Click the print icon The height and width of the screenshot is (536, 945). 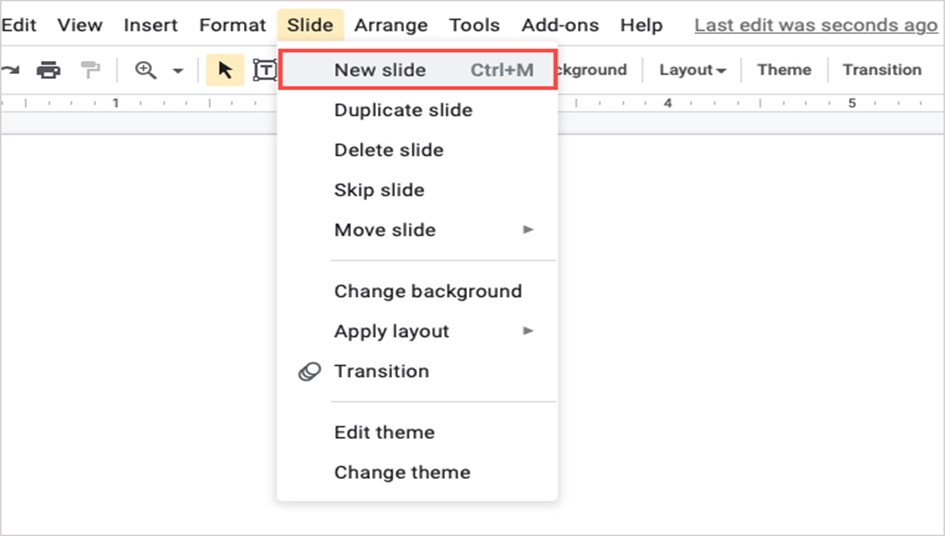pos(48,70)
